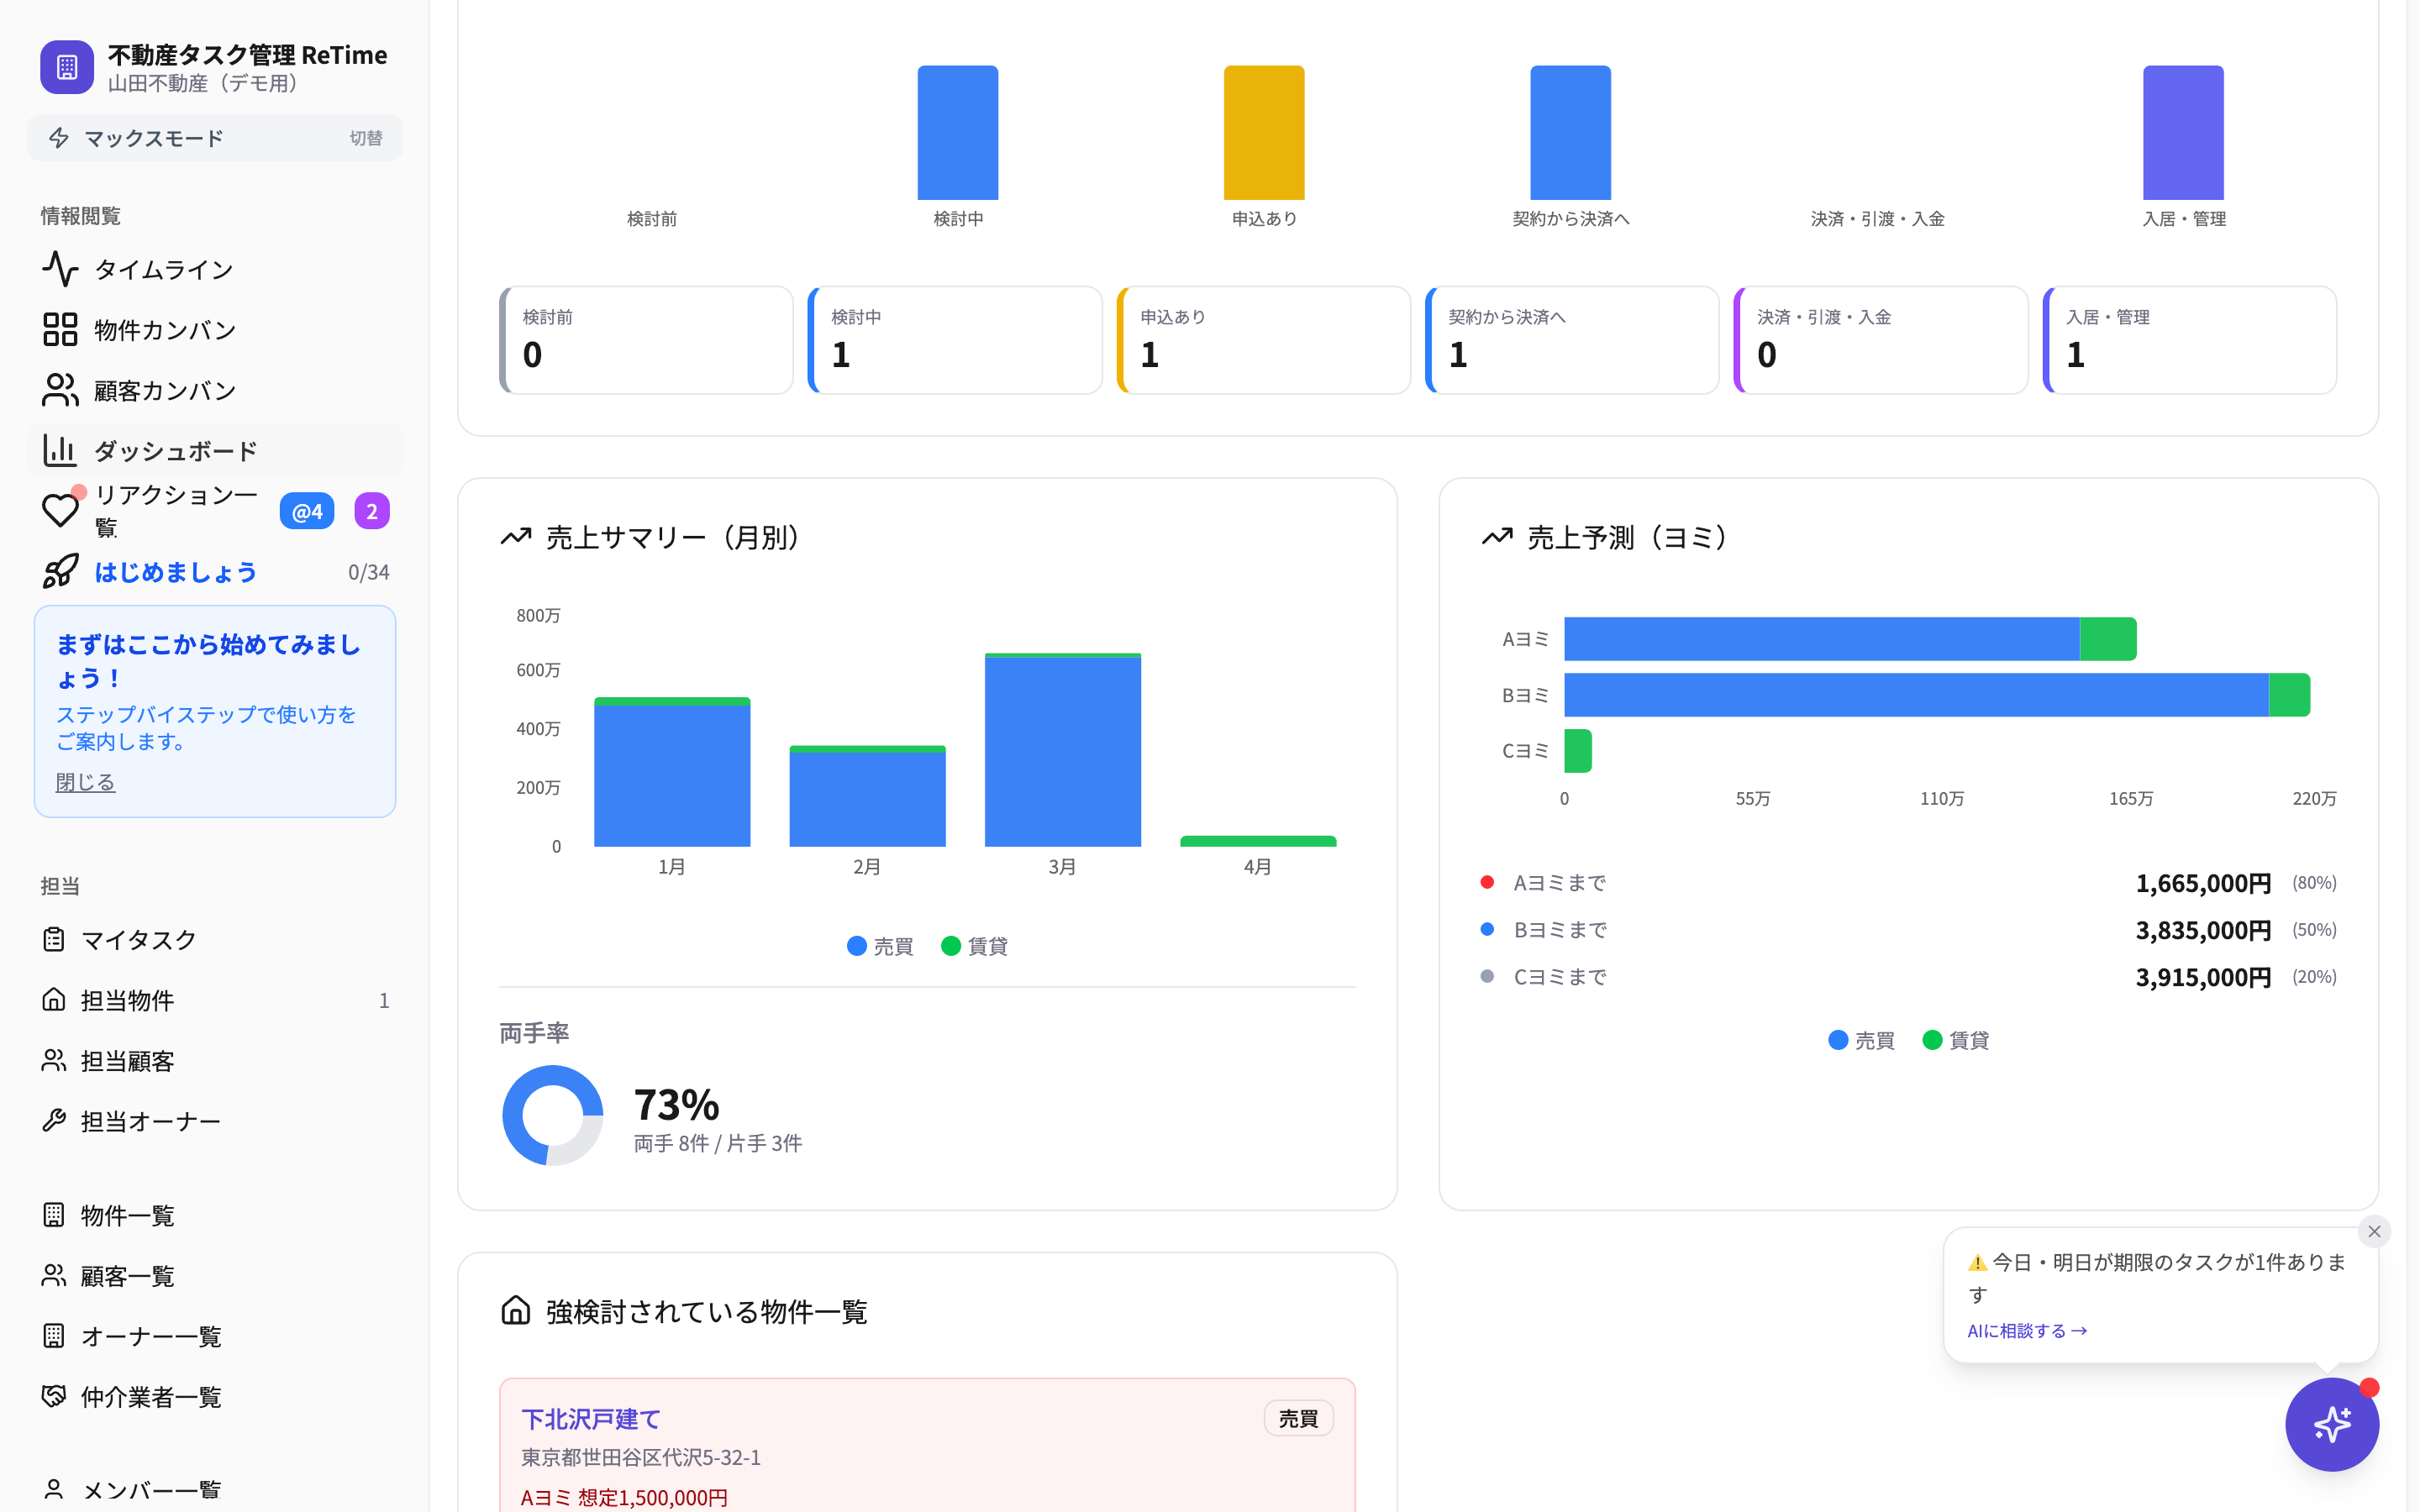Click the yellow 申込あり pipeline bar
The width and height of the screenshot is (2420, 1512).
[1264, 133]
